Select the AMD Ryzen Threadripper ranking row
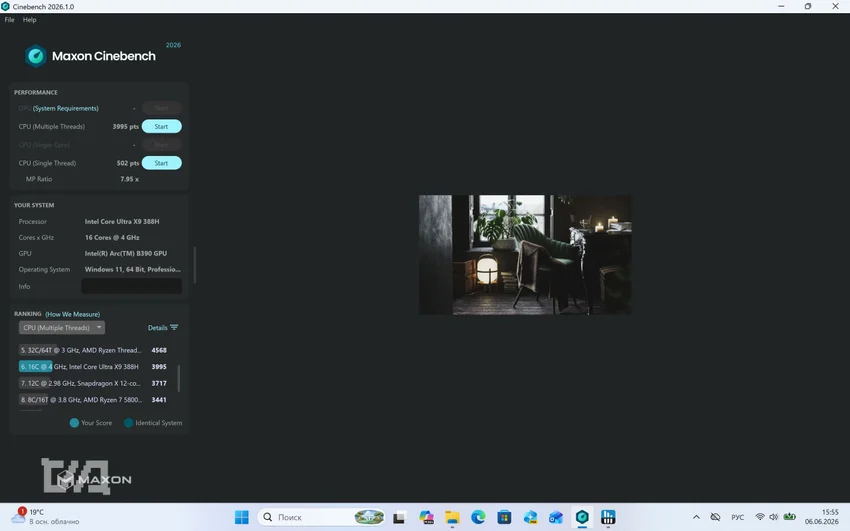The image size is (850, 531). pyautogui.click(x=93, y=351)
